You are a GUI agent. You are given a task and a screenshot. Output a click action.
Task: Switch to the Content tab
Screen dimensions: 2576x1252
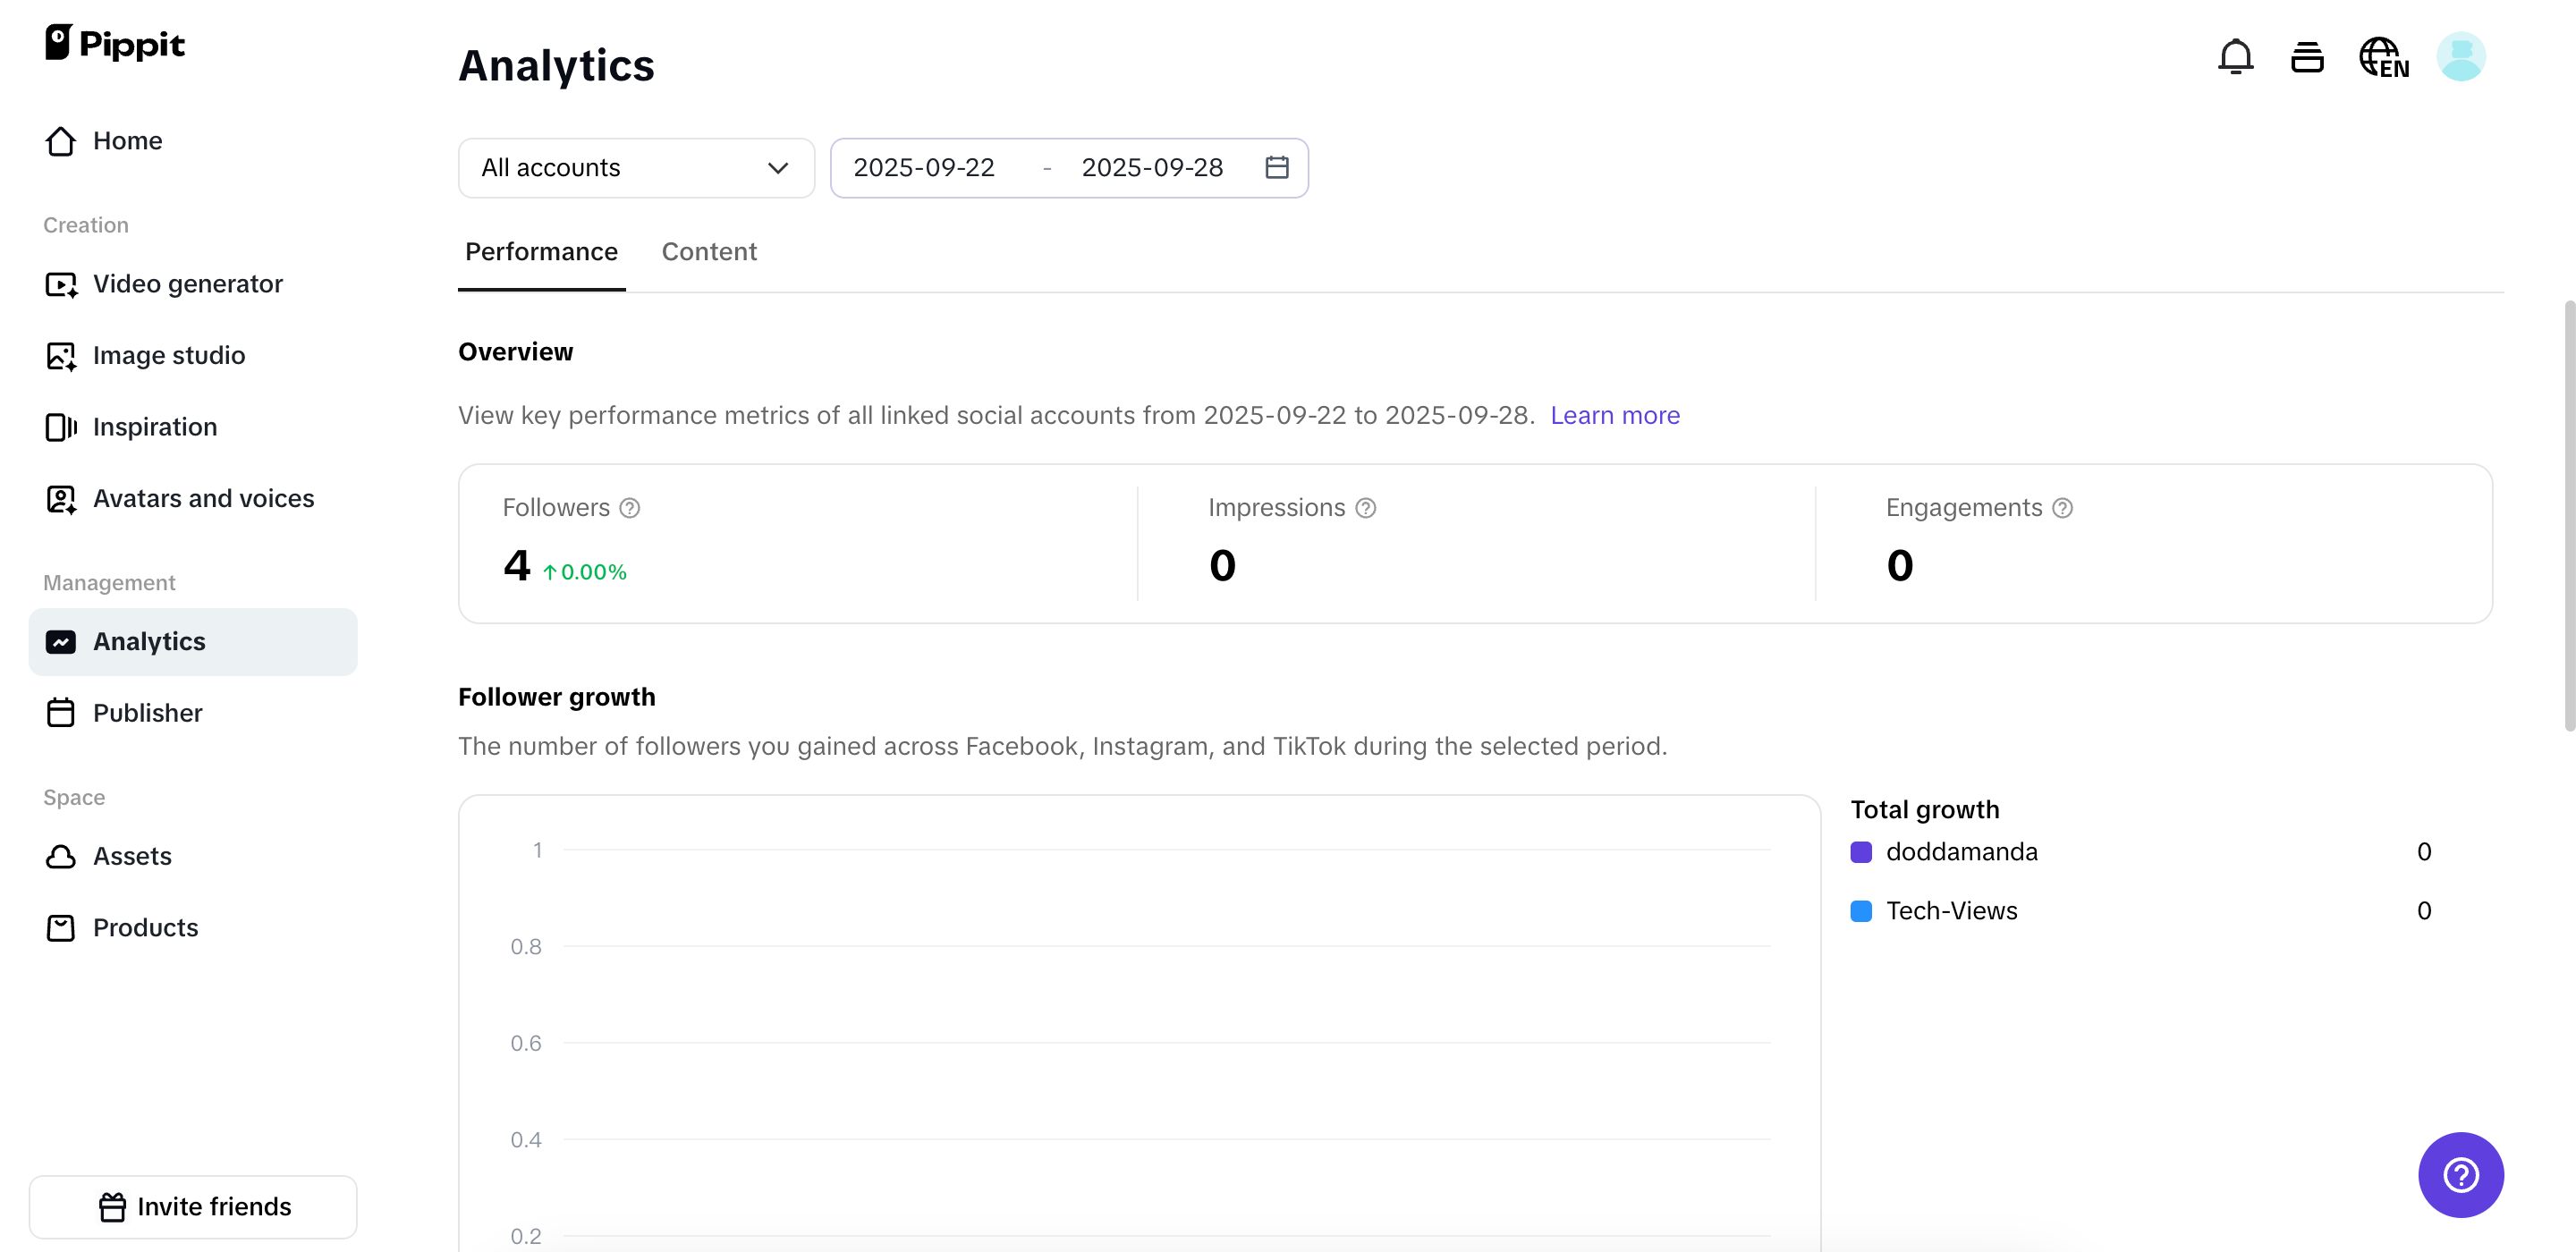tap(709, 252)
